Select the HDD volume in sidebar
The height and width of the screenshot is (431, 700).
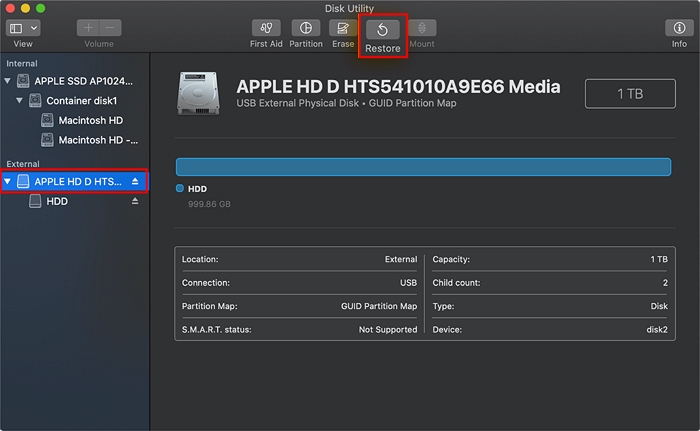pos(57,201)
